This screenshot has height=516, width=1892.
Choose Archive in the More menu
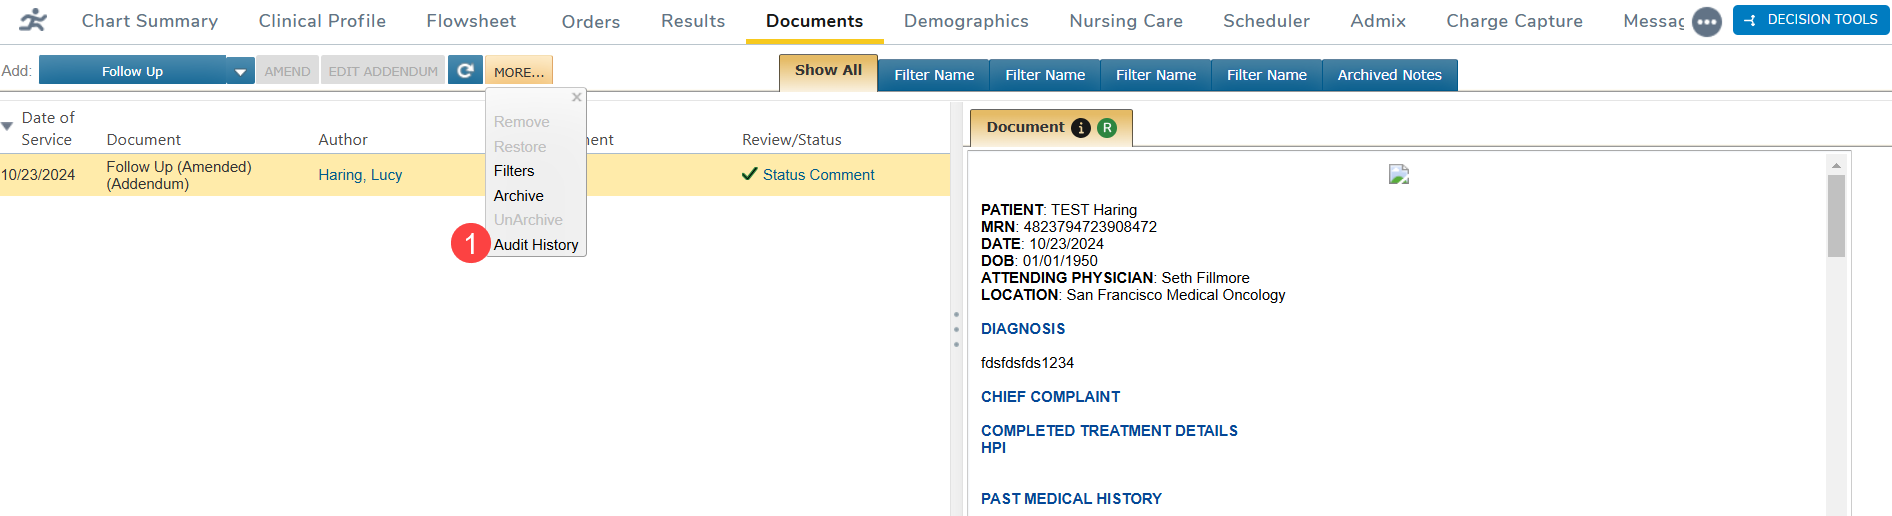point(519,196)
